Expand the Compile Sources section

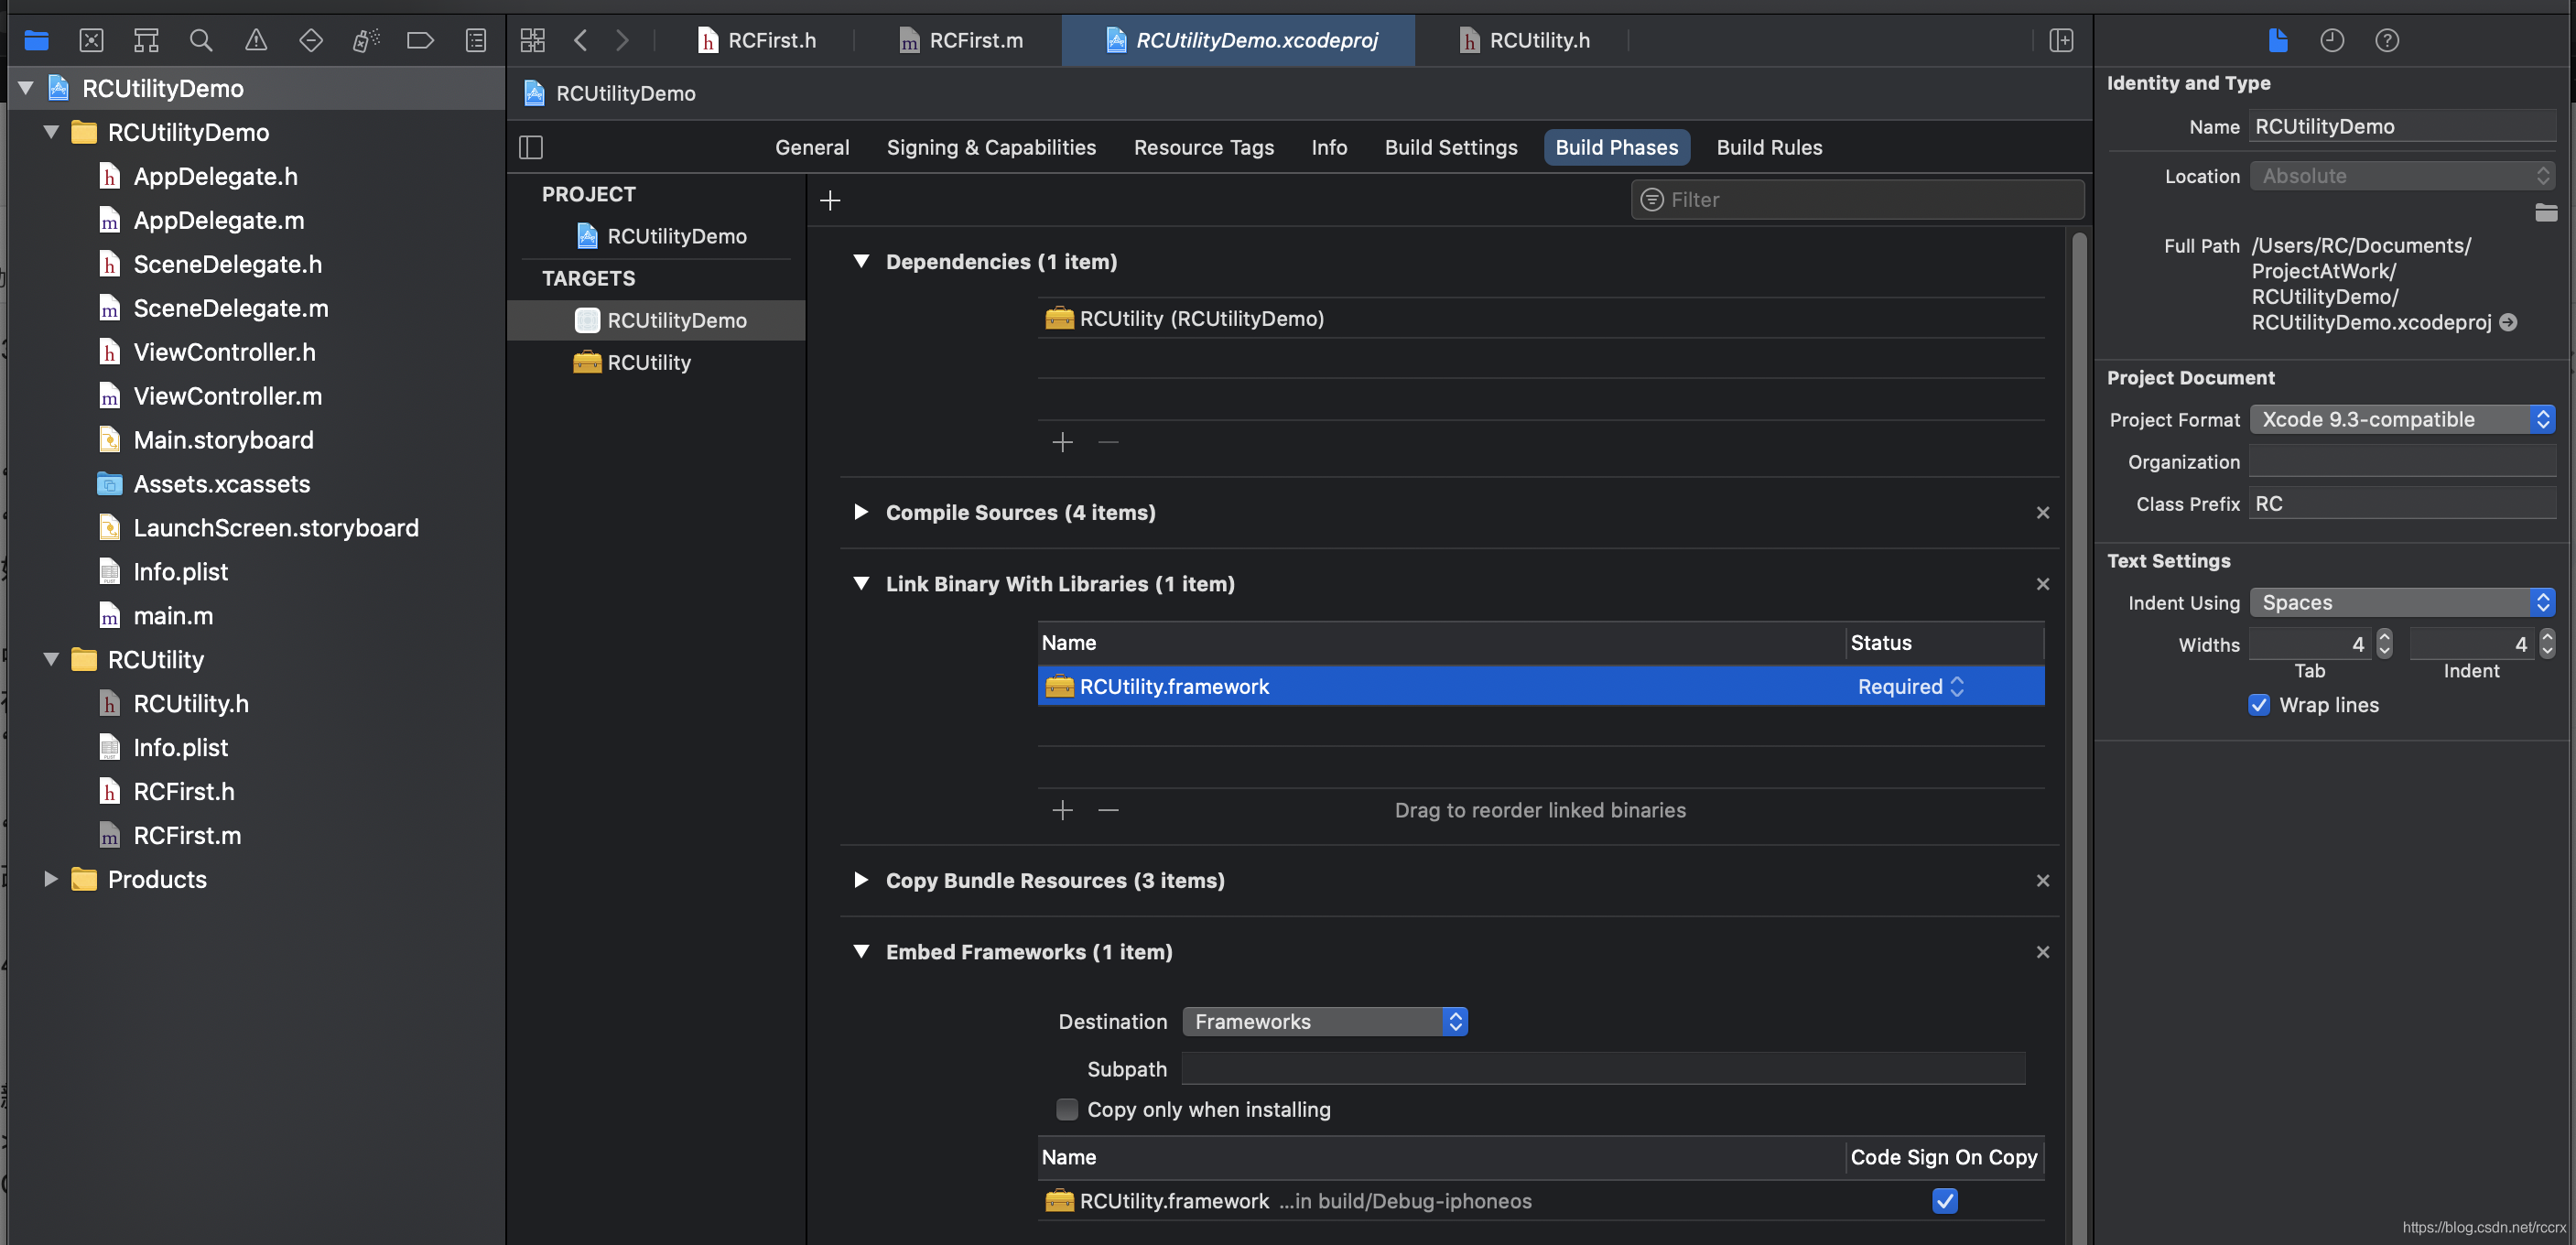point(861,512)
